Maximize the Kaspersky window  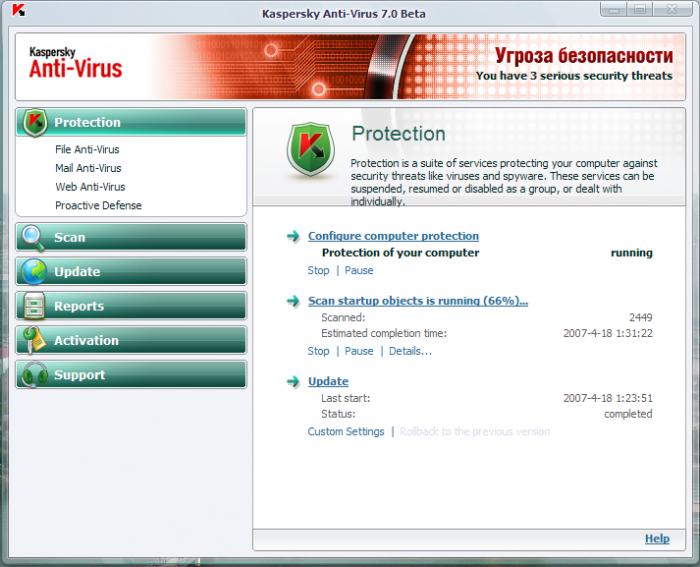640,9
